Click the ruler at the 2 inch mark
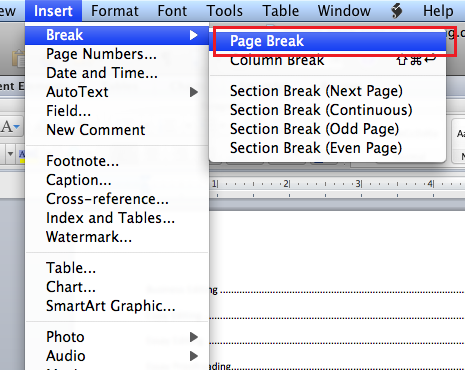465x370 pixels. tap(287, 184)
